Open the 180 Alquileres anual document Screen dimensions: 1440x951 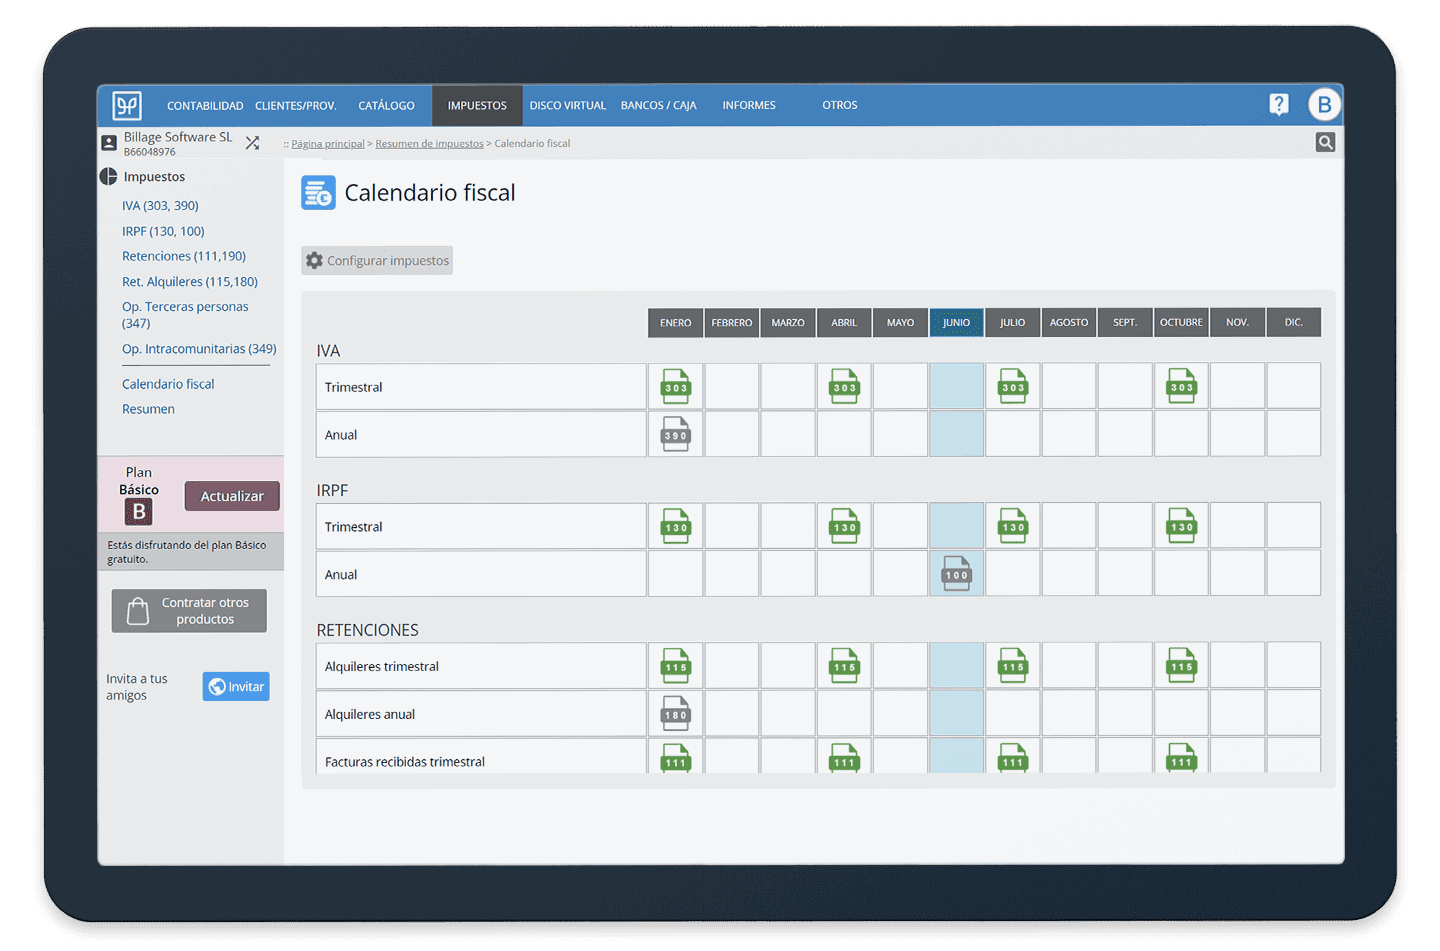(676, 714)
